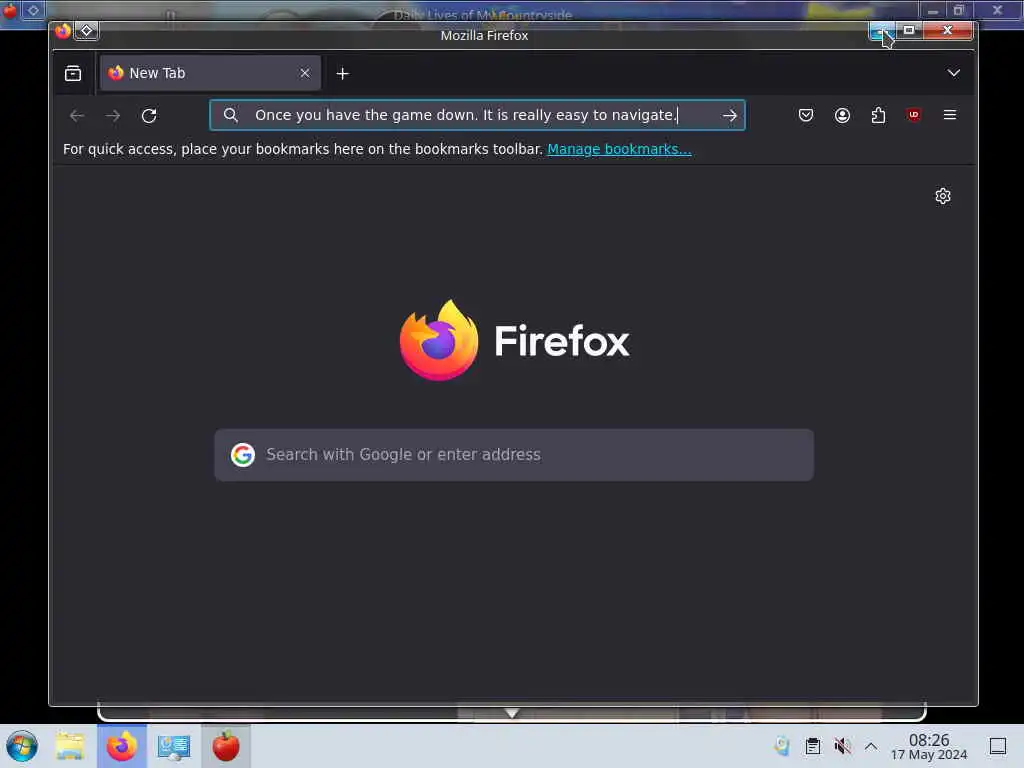This screenshot has height=768, width=1024.
Task: Close the New Tab tab
Action: (x=305, y=73)
